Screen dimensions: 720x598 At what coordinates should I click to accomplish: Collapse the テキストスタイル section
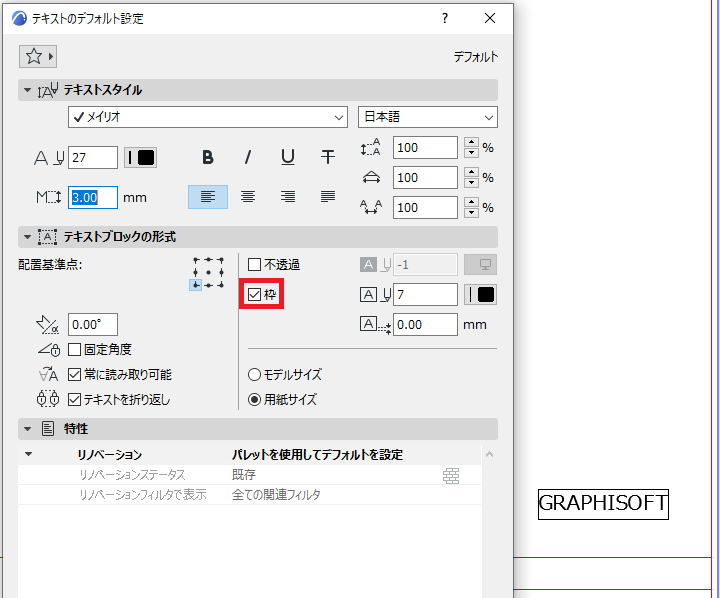[28, 90]
